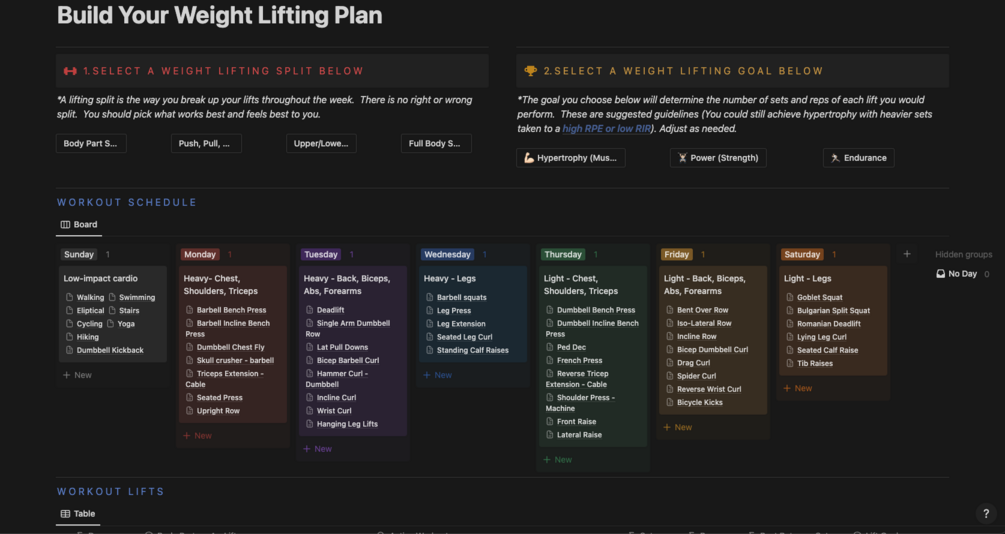Select the Hypertrophy goal button
Image resolution: width=1005 pixels, height=534 pixels.
tap(570, 158)
